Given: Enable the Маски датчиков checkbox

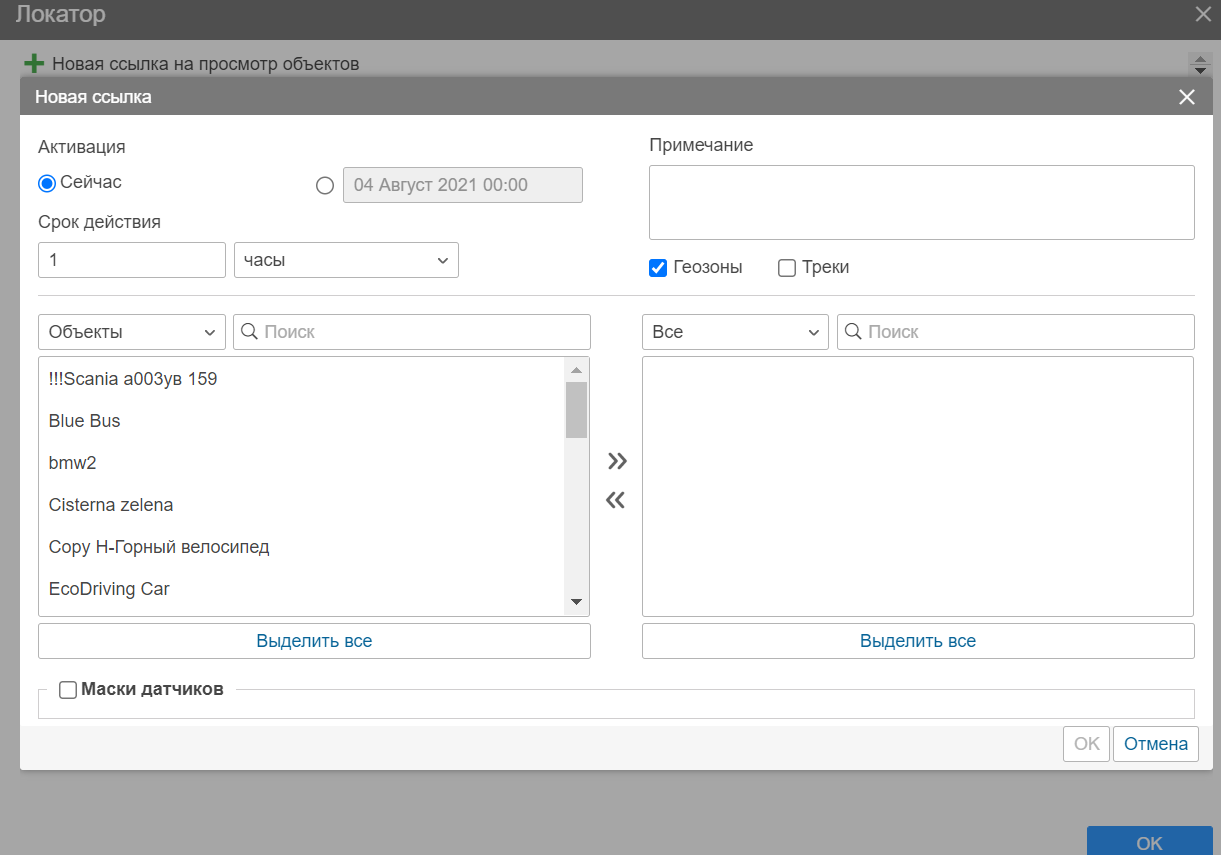Looking at the screenshot, I should point(68,689).
